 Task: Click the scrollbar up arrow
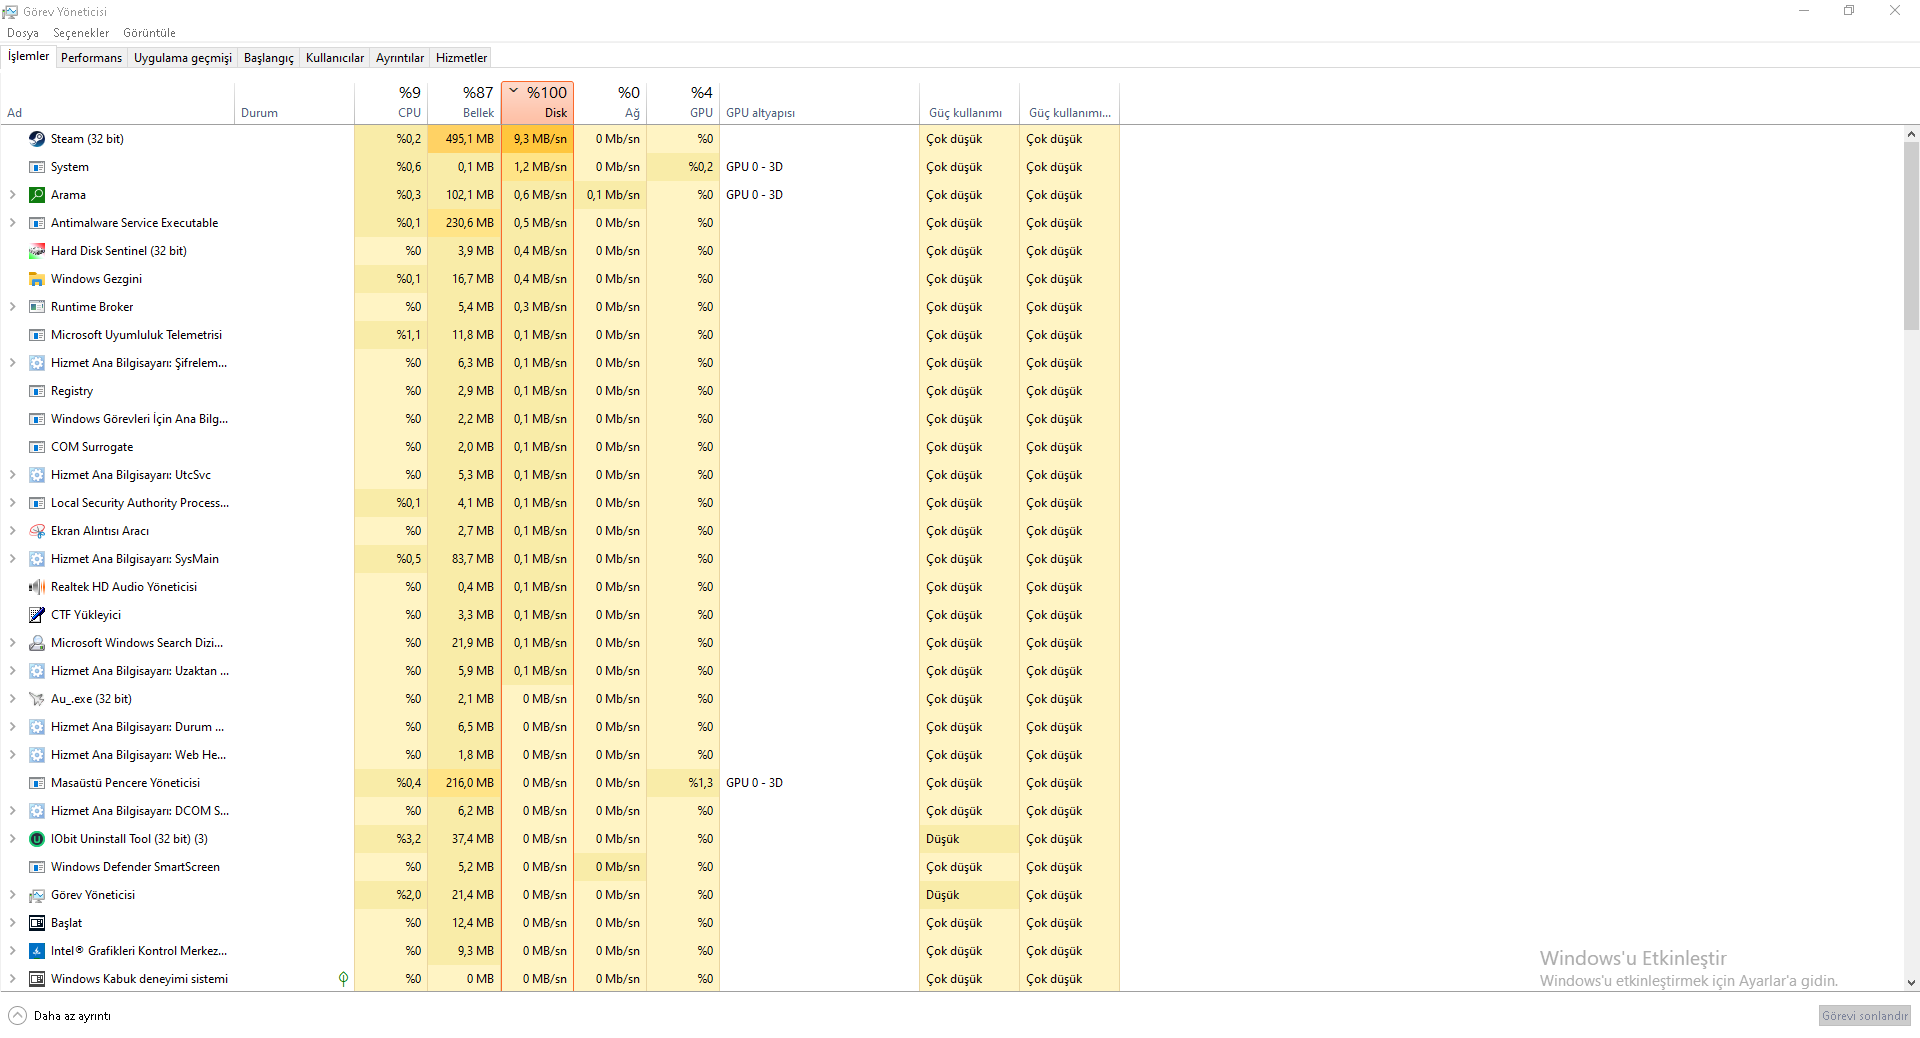point(1911,134)
